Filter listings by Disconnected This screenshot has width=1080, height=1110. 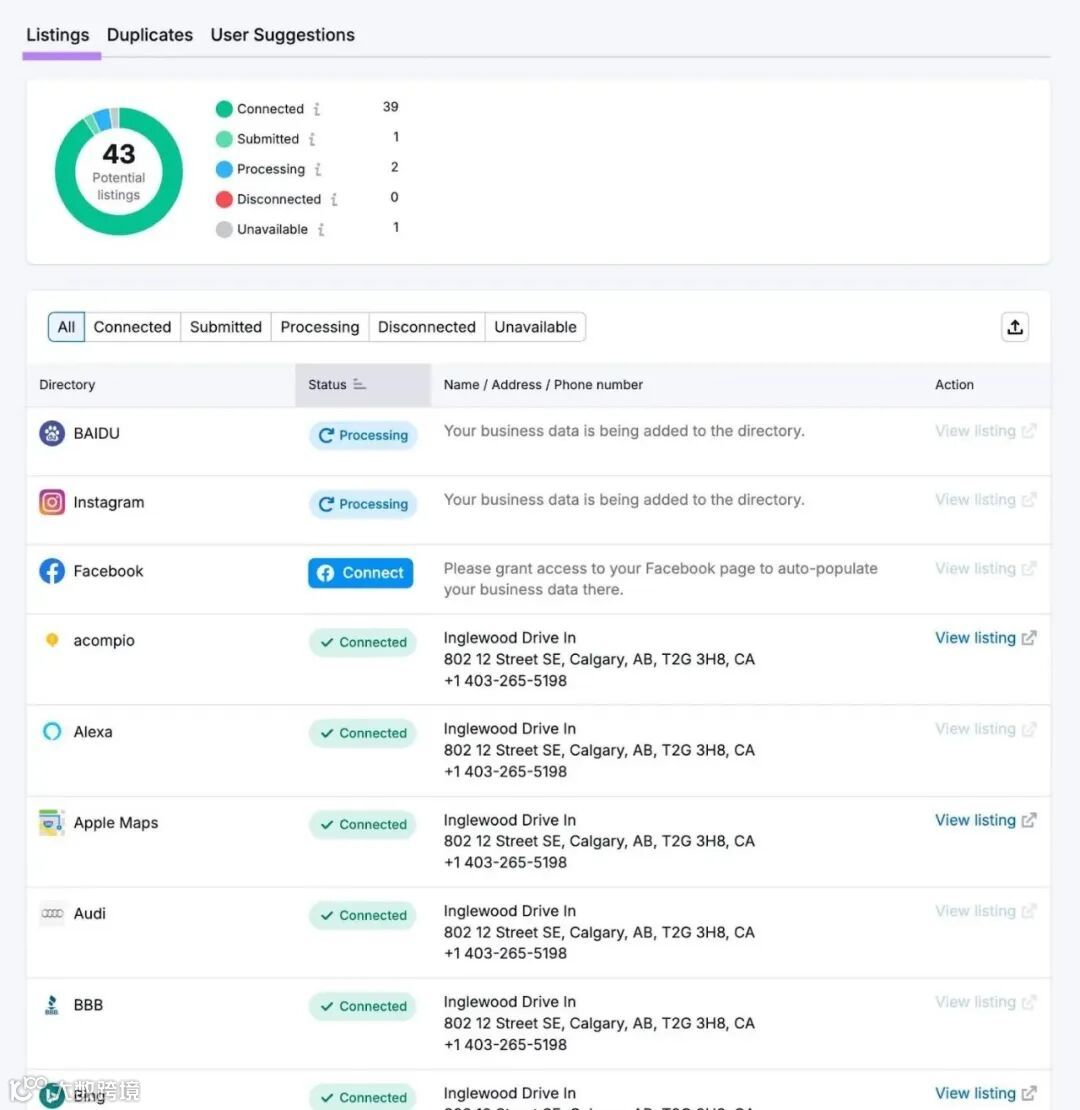click(427, 327)
